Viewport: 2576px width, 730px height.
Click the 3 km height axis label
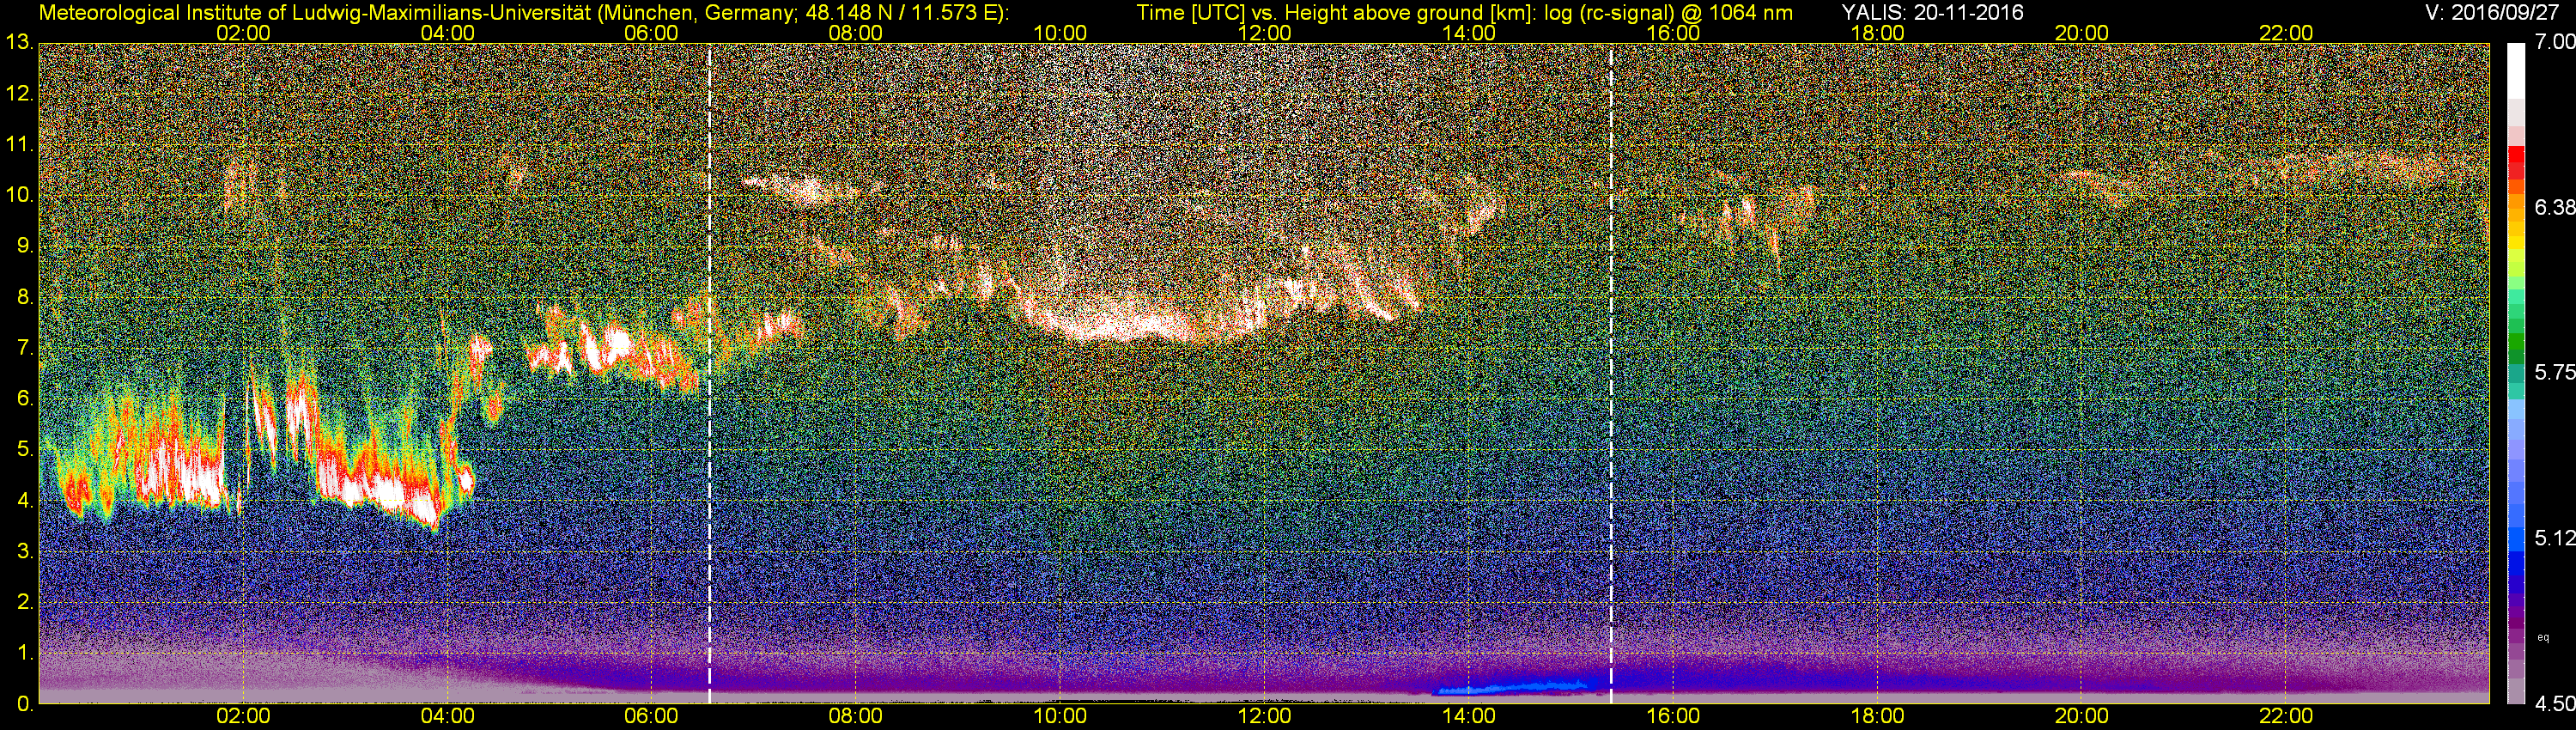click(24, 552)
